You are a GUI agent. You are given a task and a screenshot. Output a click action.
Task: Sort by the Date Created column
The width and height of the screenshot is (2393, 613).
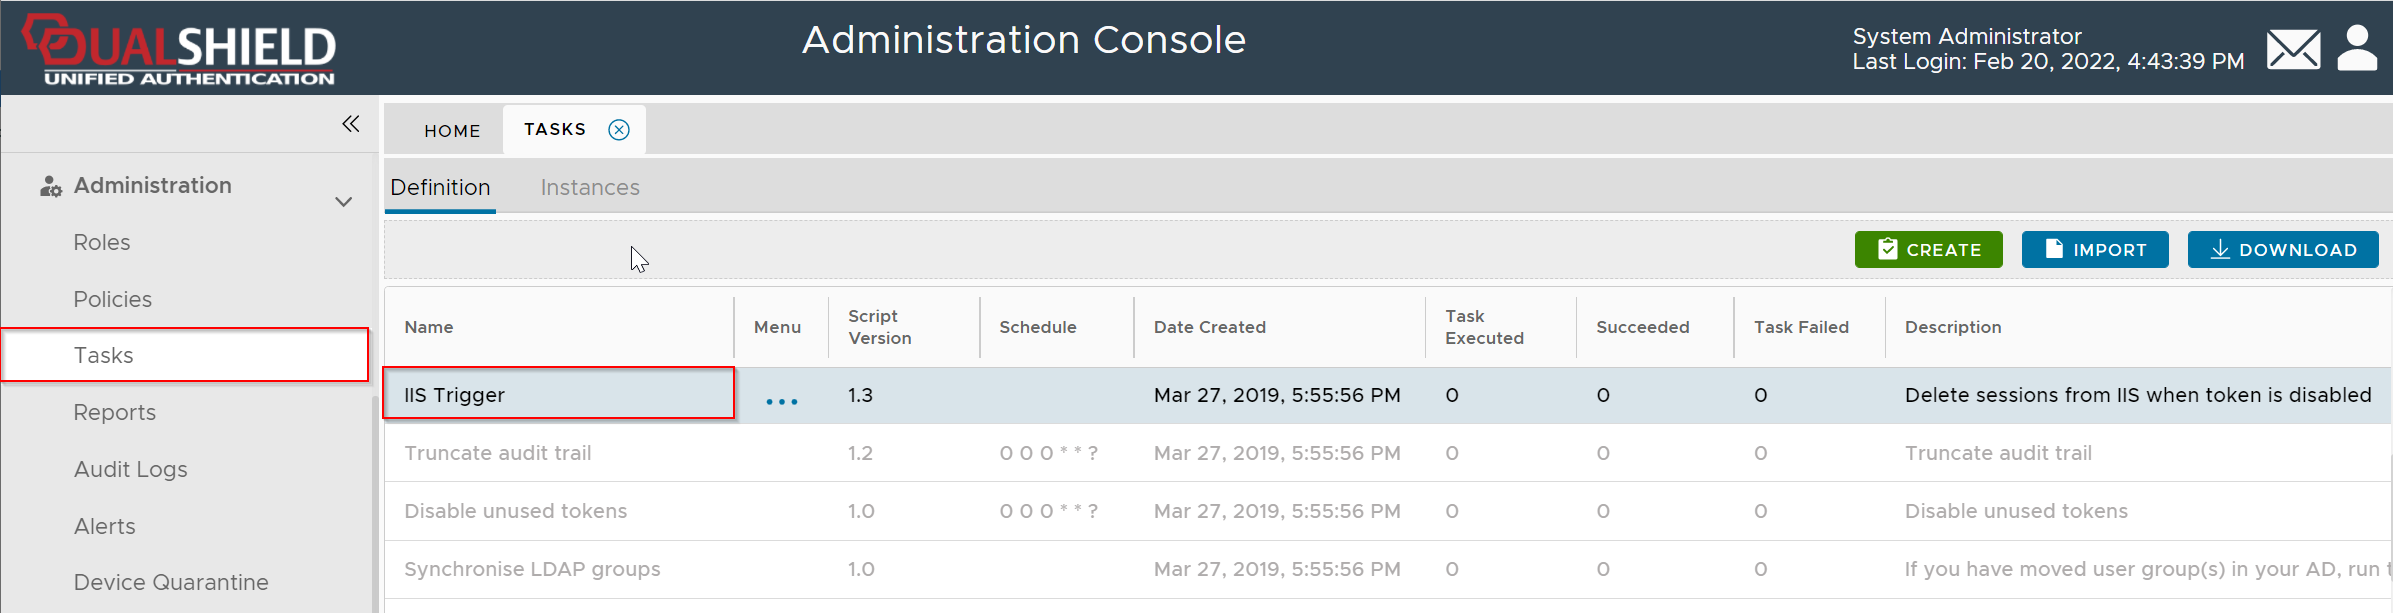(1209, 328)
